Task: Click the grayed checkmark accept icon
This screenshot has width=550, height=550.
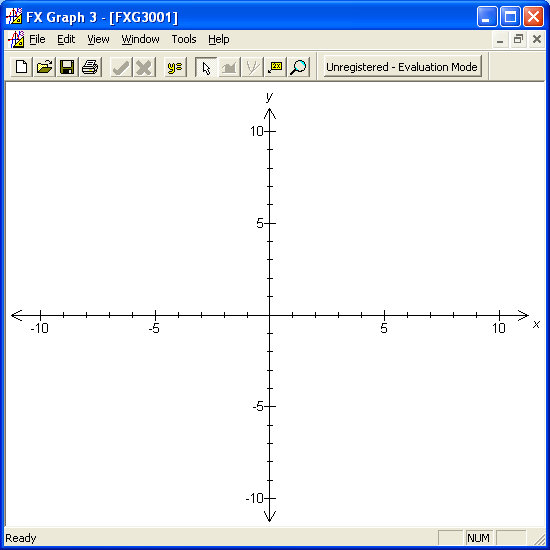Action: tap(121, 67)
